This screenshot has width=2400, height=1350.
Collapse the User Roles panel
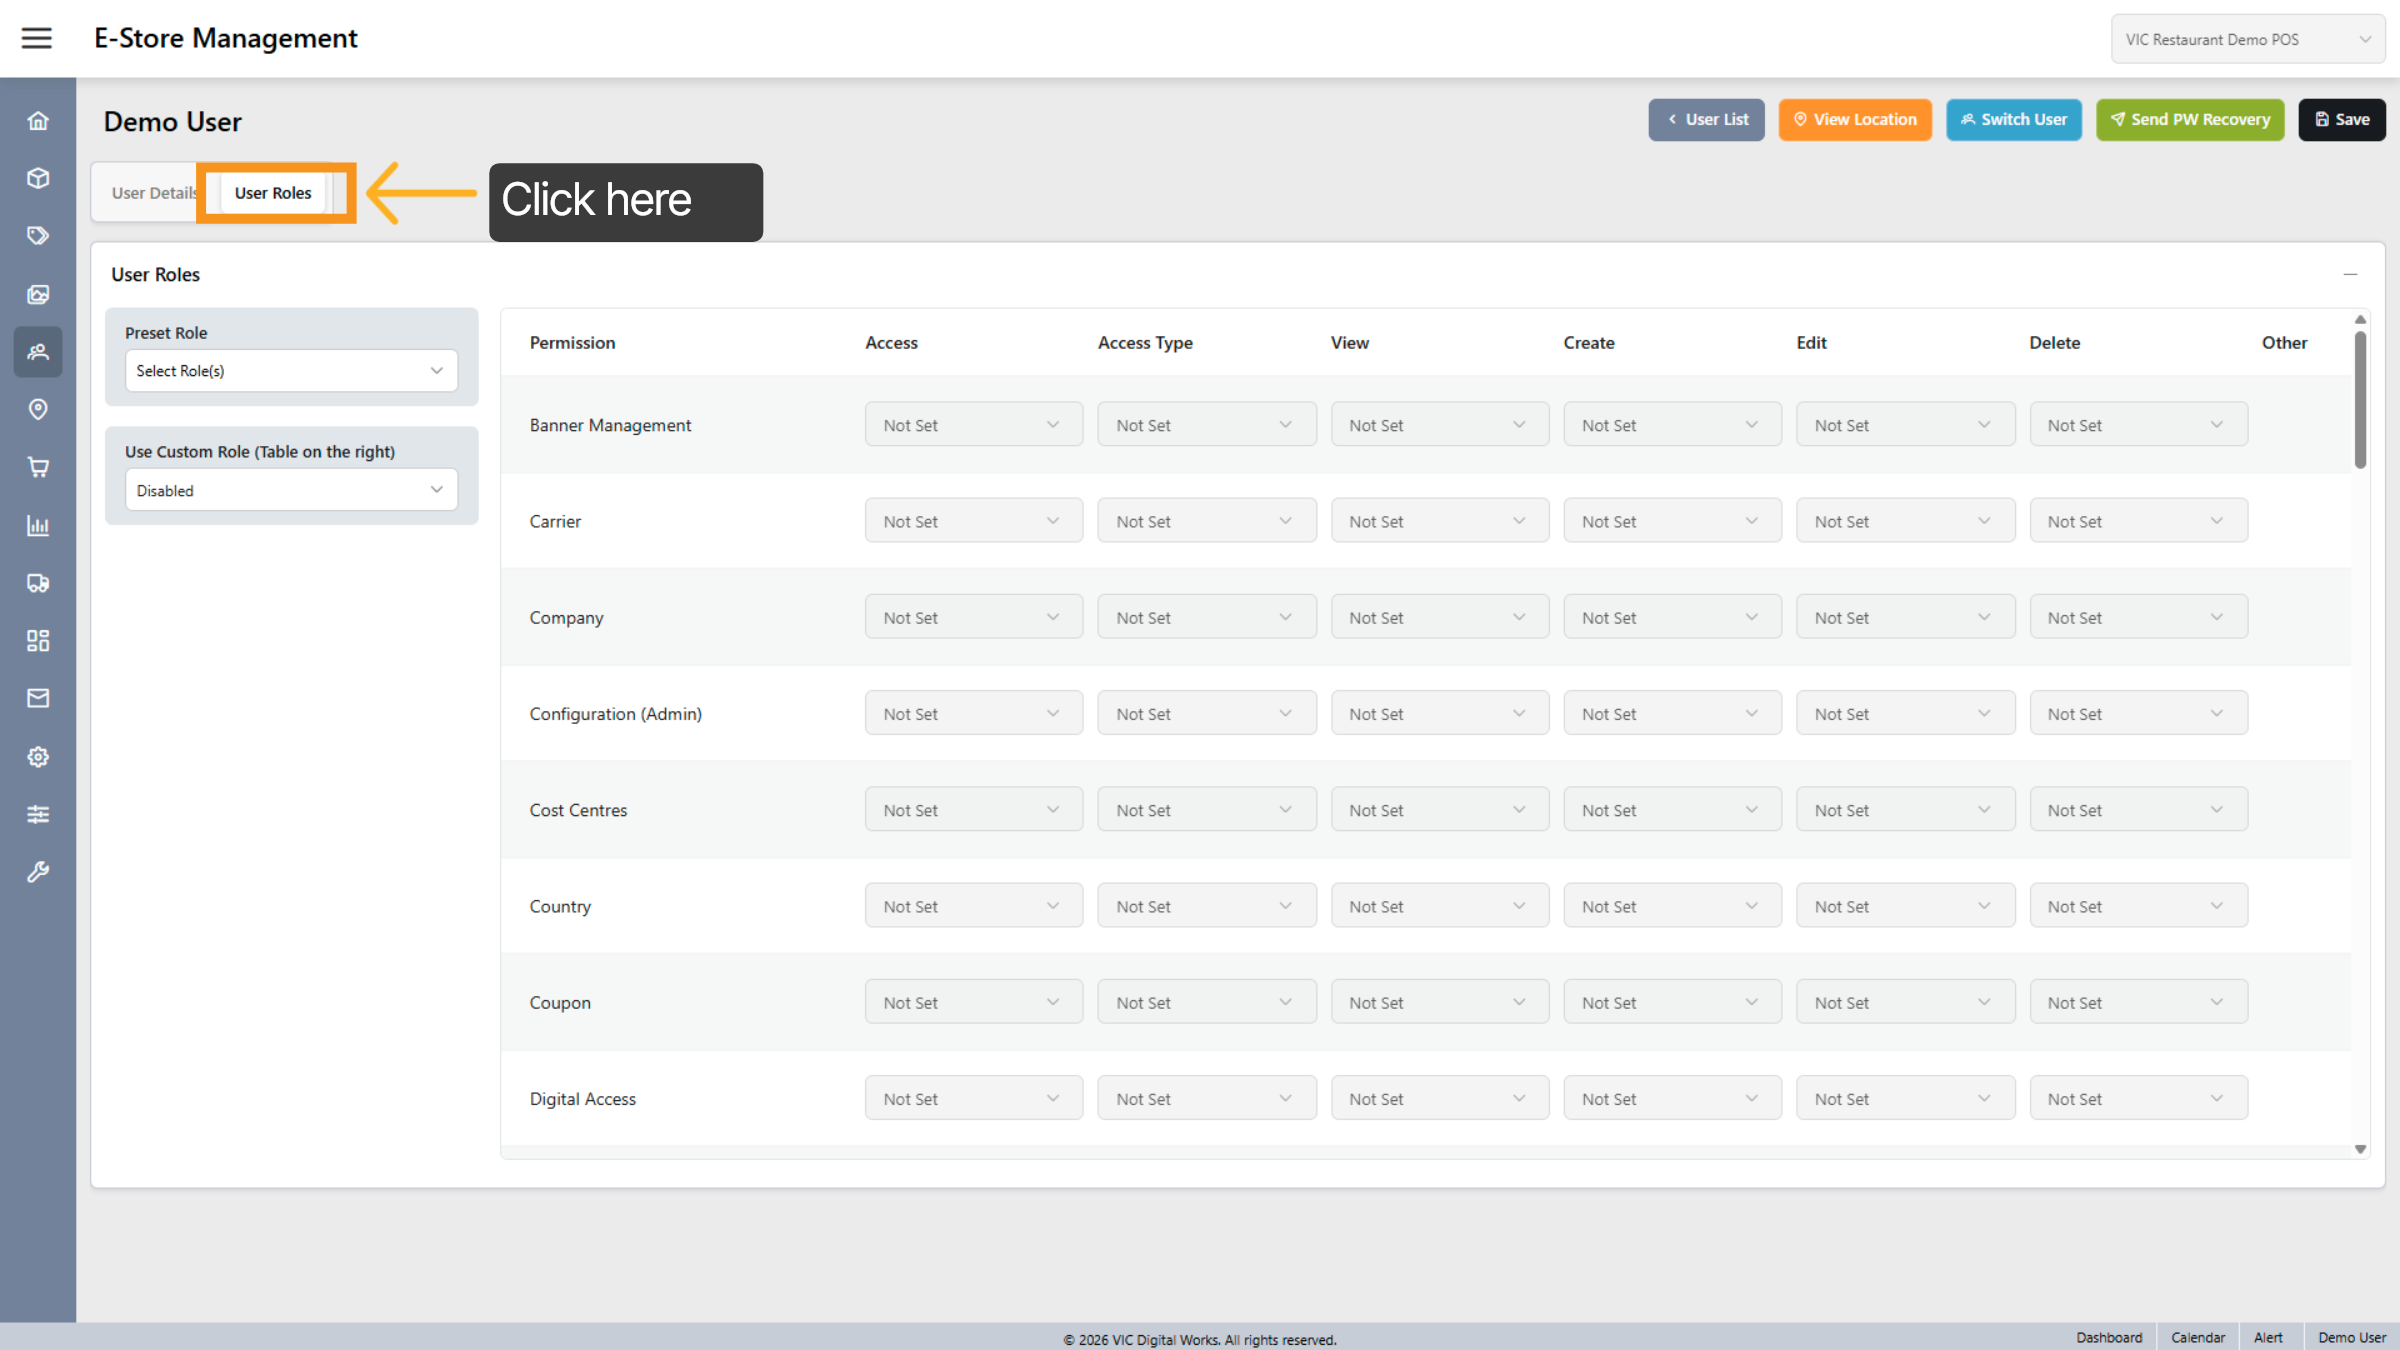2350,274
